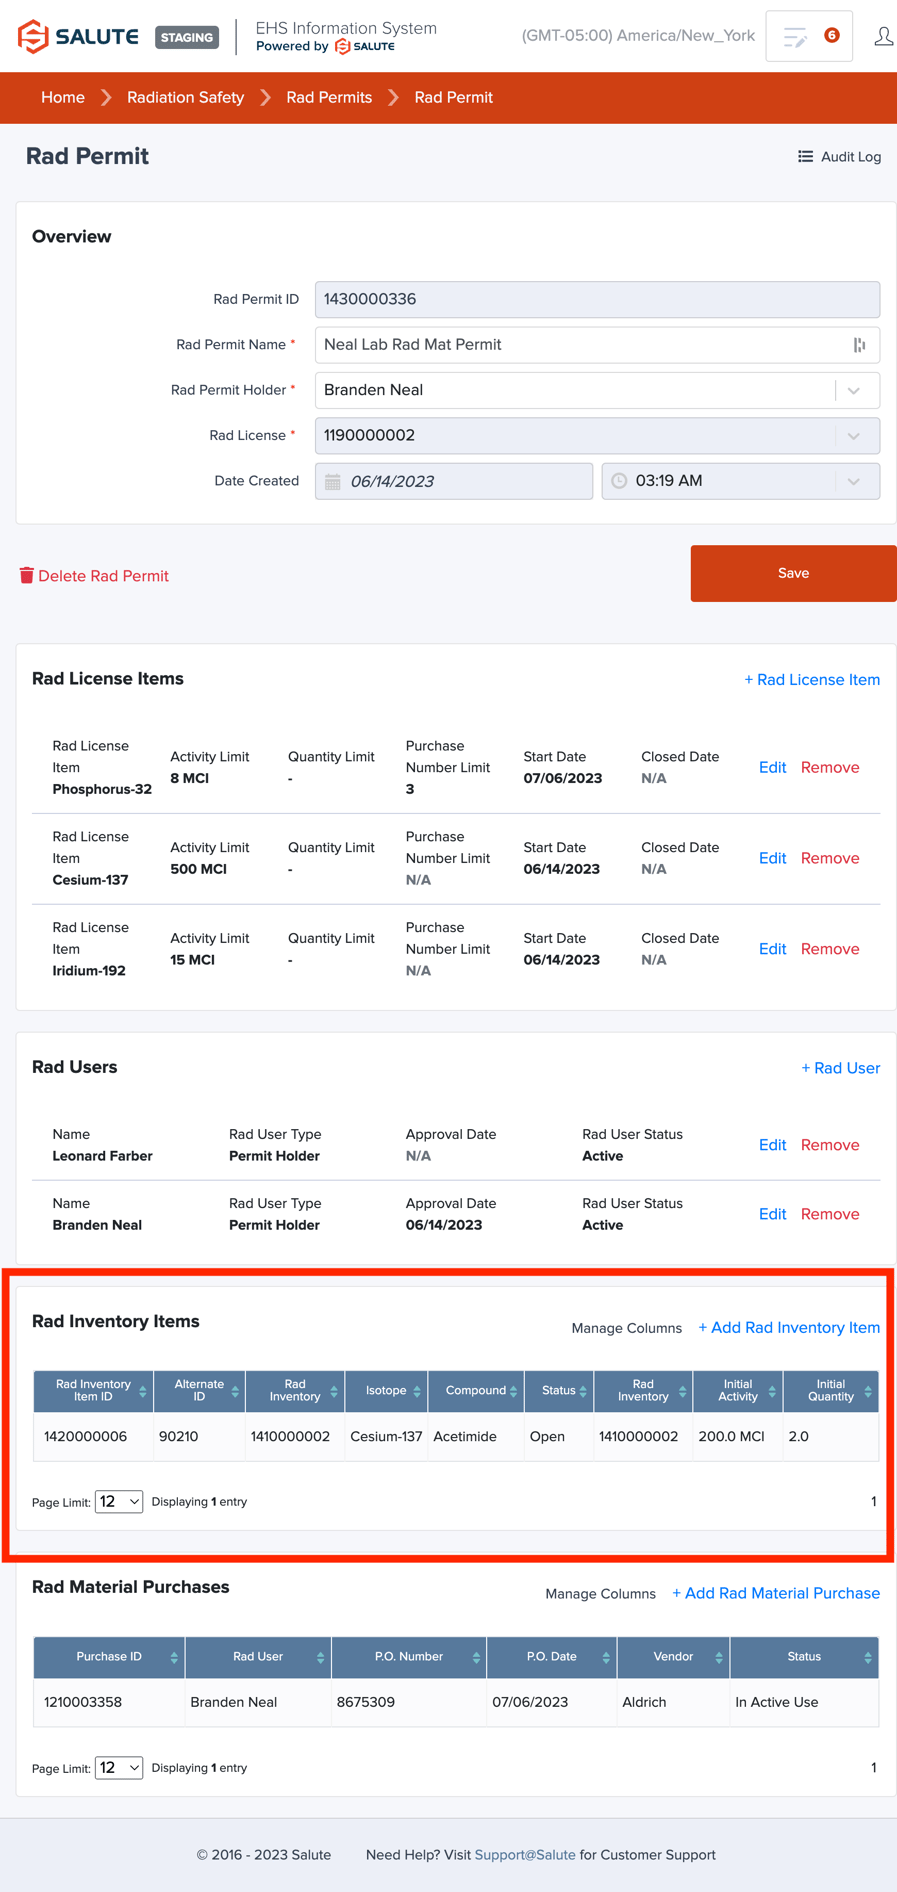
Task: Edit the Cesium-137 license item
Action: point(772,858)
